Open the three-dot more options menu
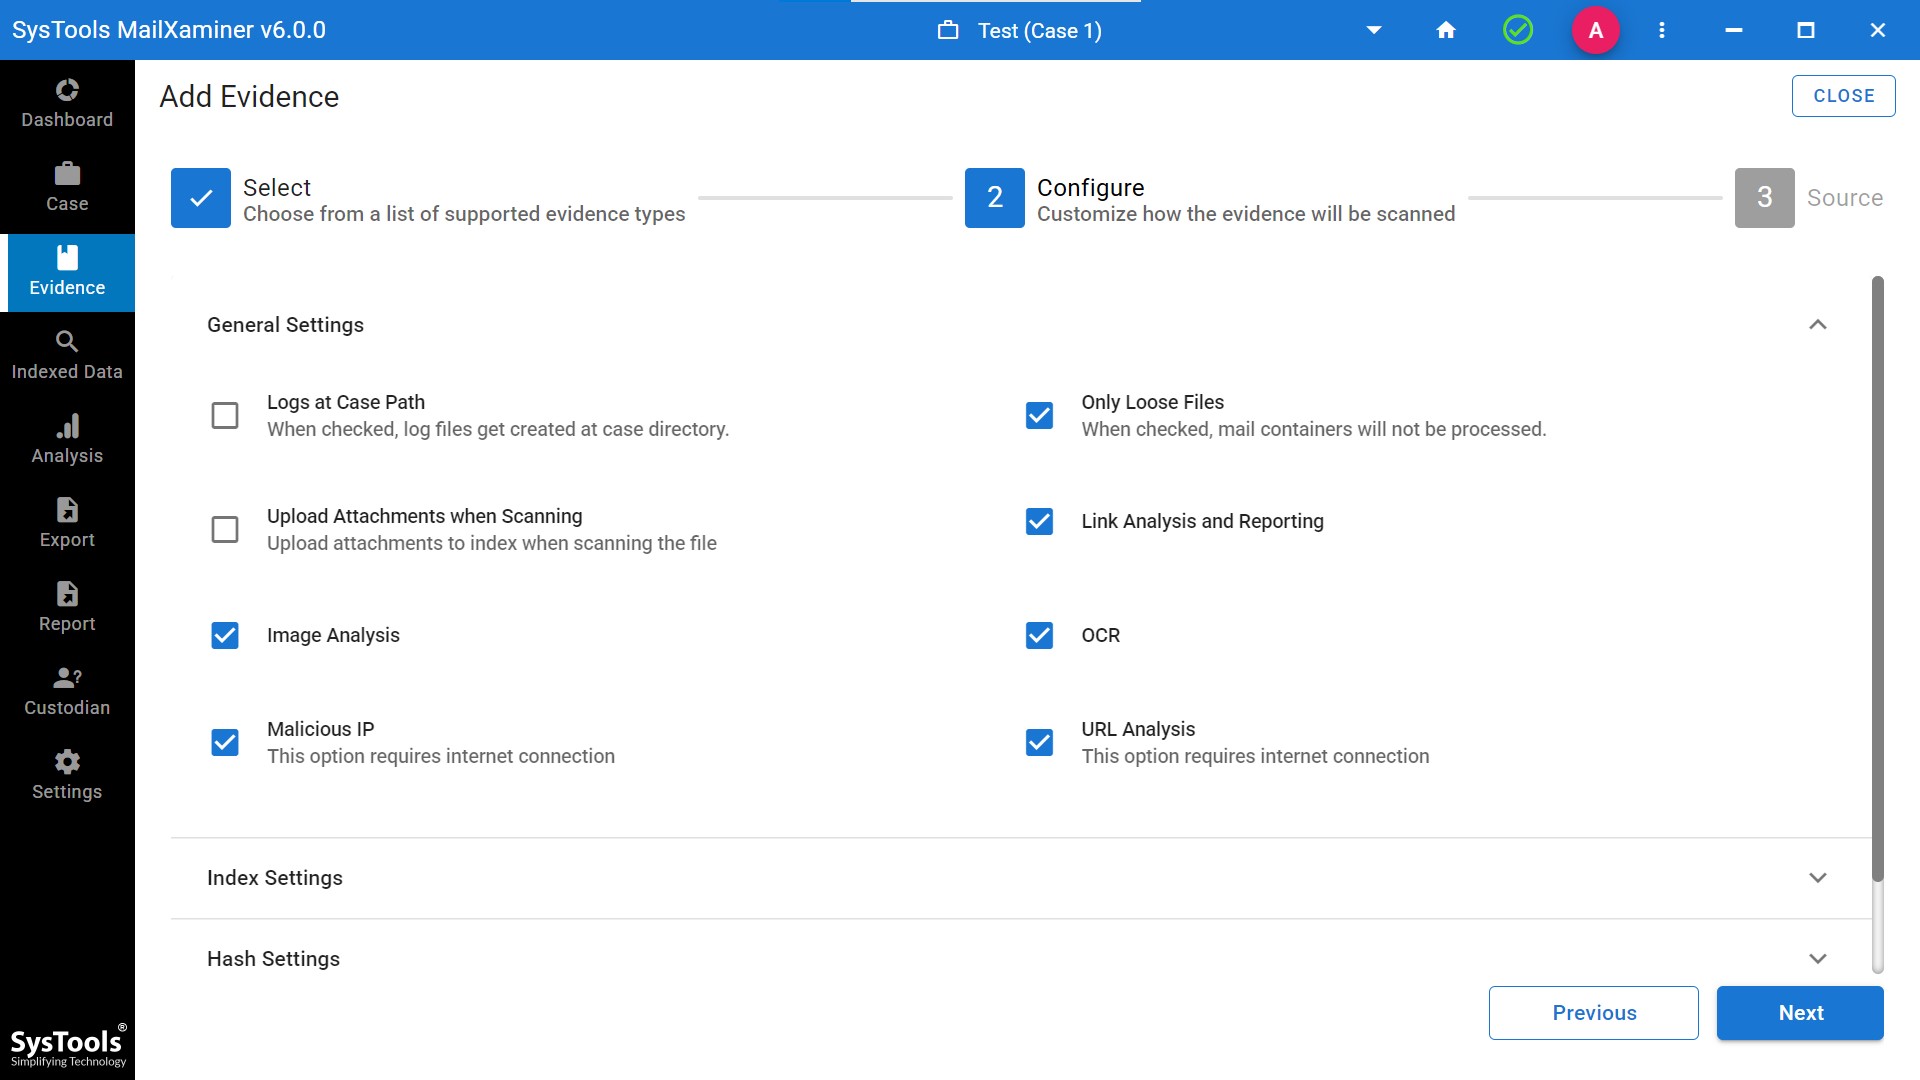 (x=1662, y=30)
